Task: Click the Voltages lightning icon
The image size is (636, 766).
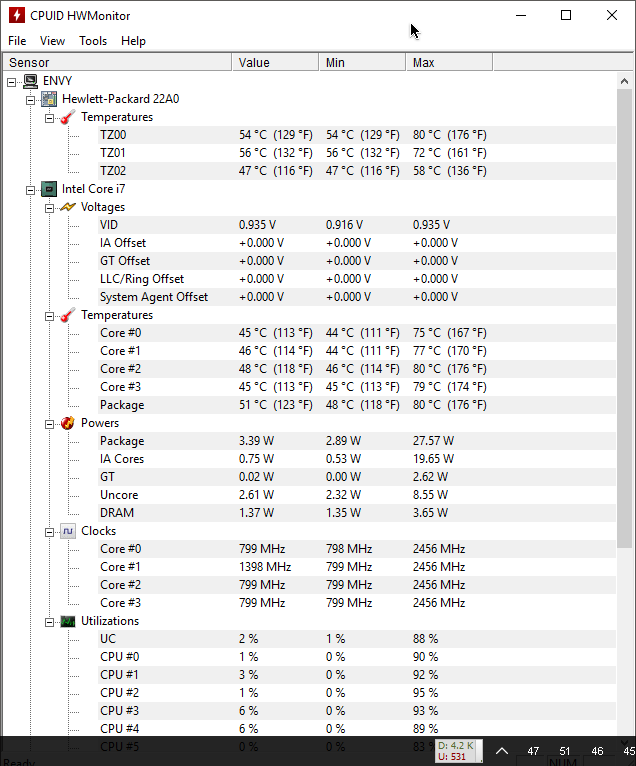Action: click(68, 207)
